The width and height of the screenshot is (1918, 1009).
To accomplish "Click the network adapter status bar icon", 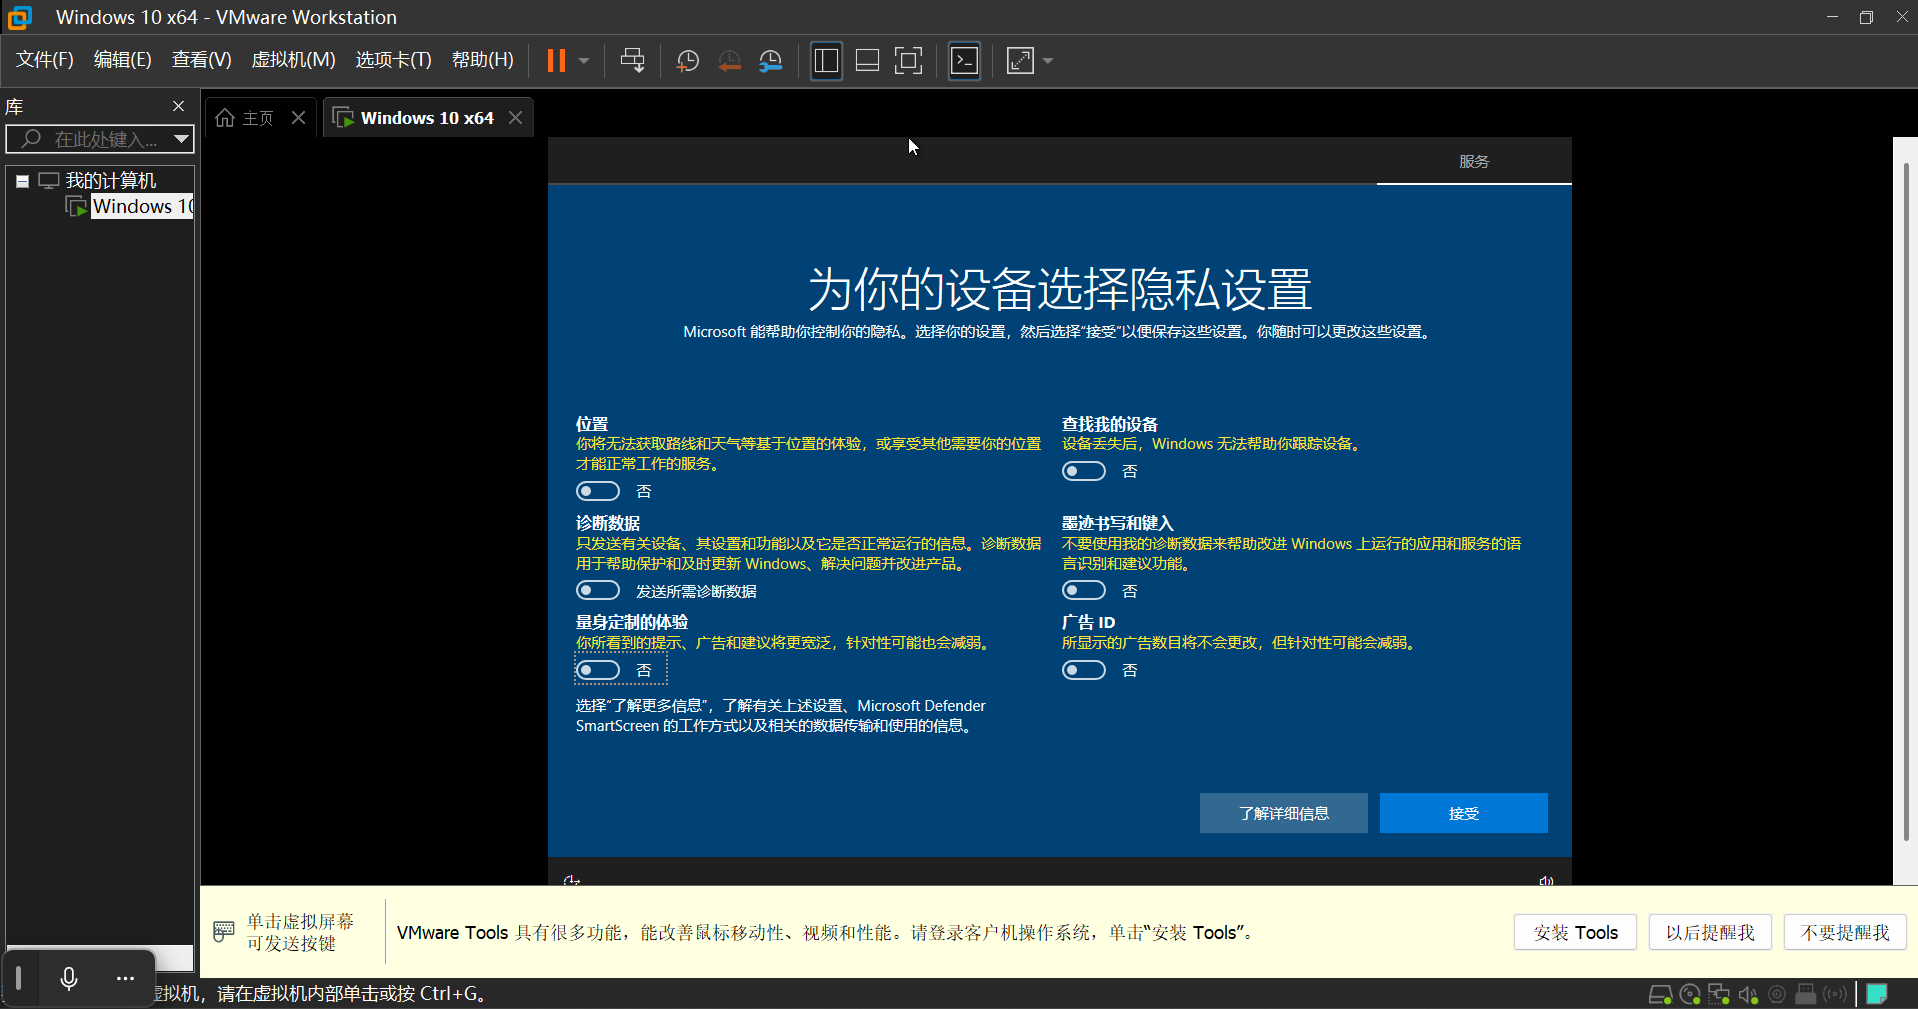I will point(1720,993).
